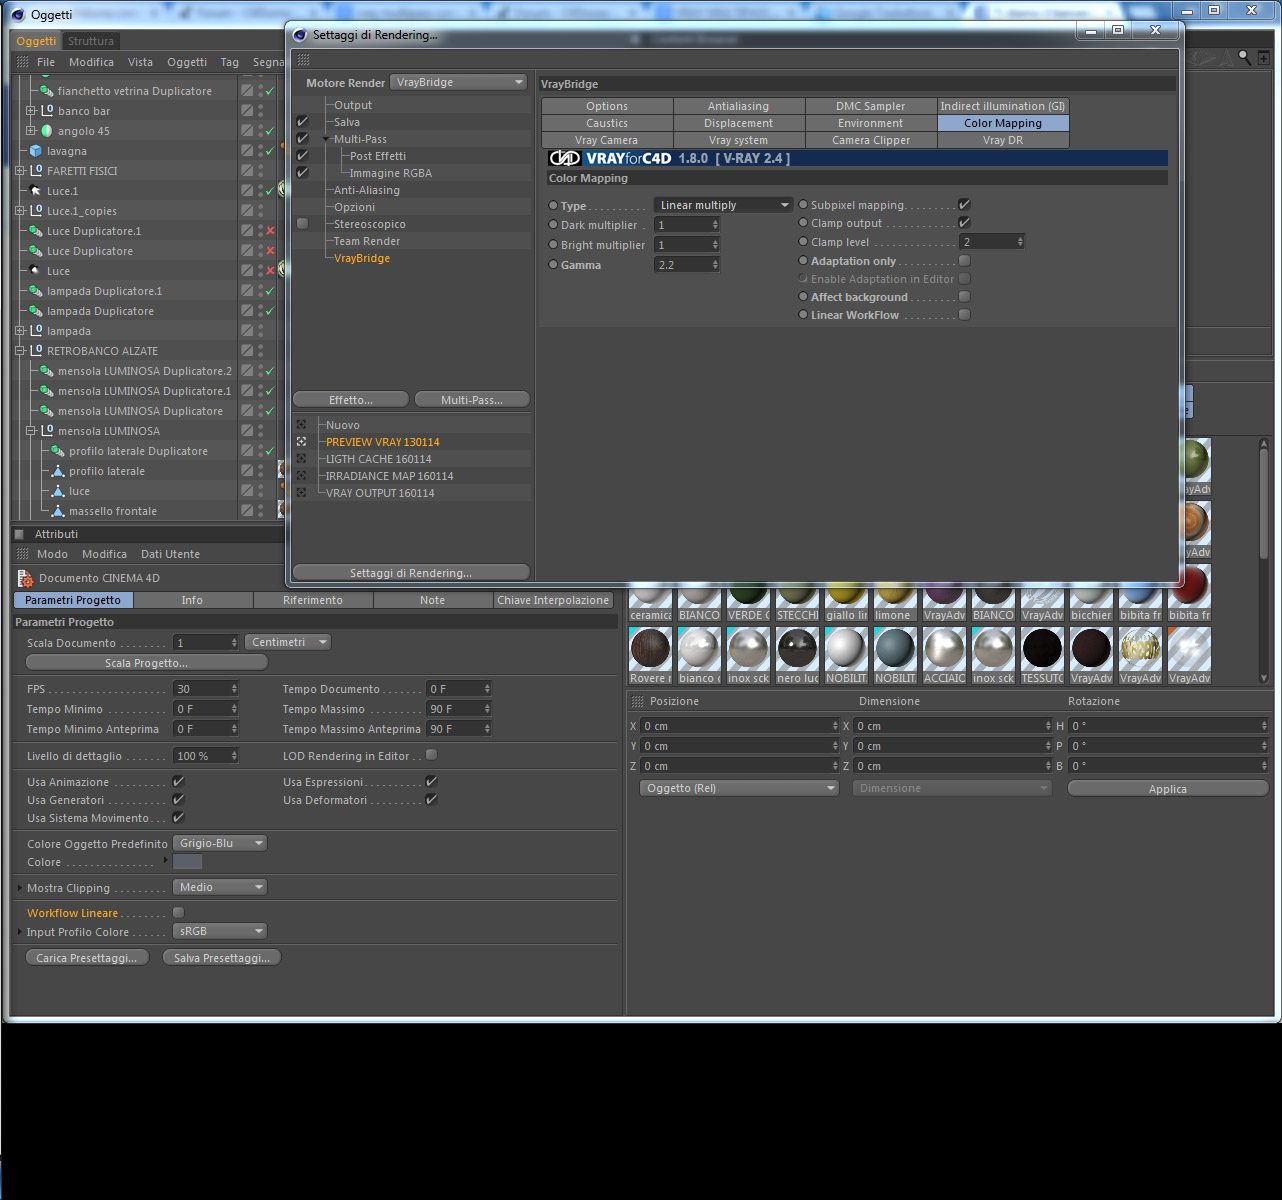The width and height of the screenshot is (1282, 1200).
Task: Open the Modifica menu in Oggetti panel
Action: [91, 62]
